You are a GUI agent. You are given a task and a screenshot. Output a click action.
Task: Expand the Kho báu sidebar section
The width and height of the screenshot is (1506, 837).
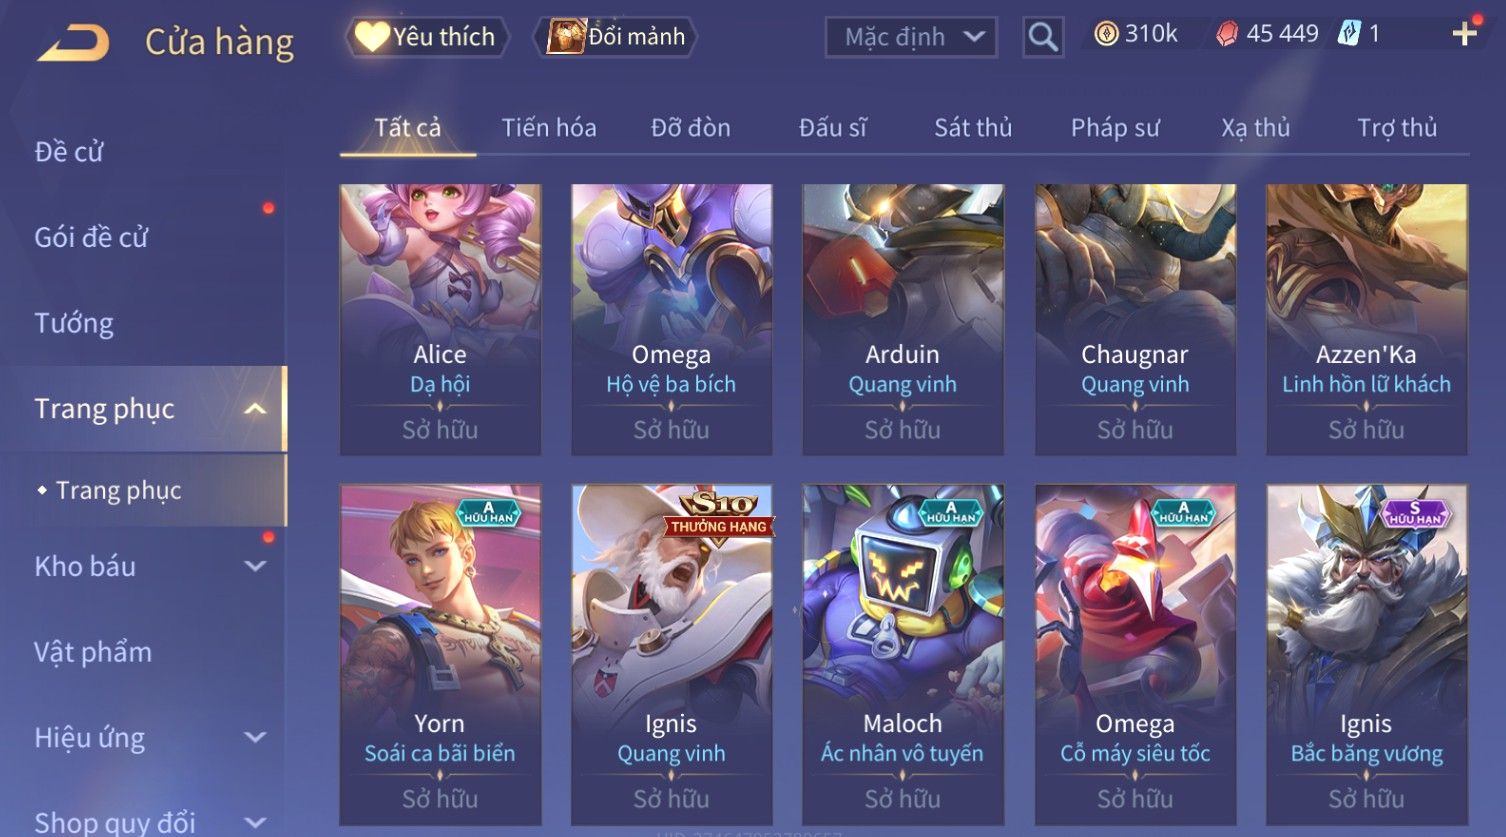pos(256,567)
